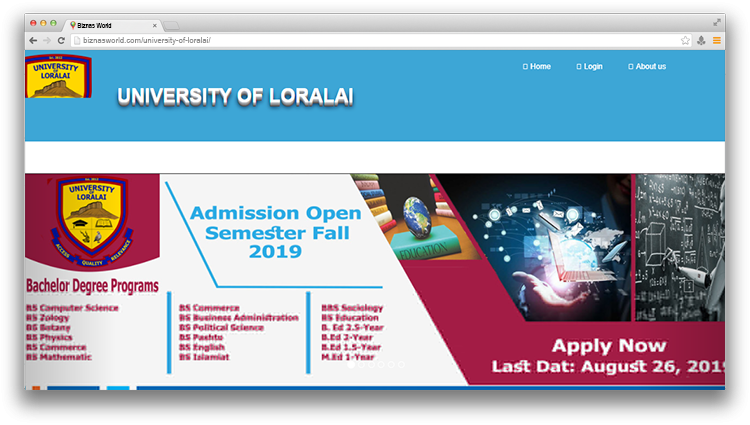Click the University of Loralai header logo
The width and height of the screenshot is (750, 425).
[x=59, y=76]
